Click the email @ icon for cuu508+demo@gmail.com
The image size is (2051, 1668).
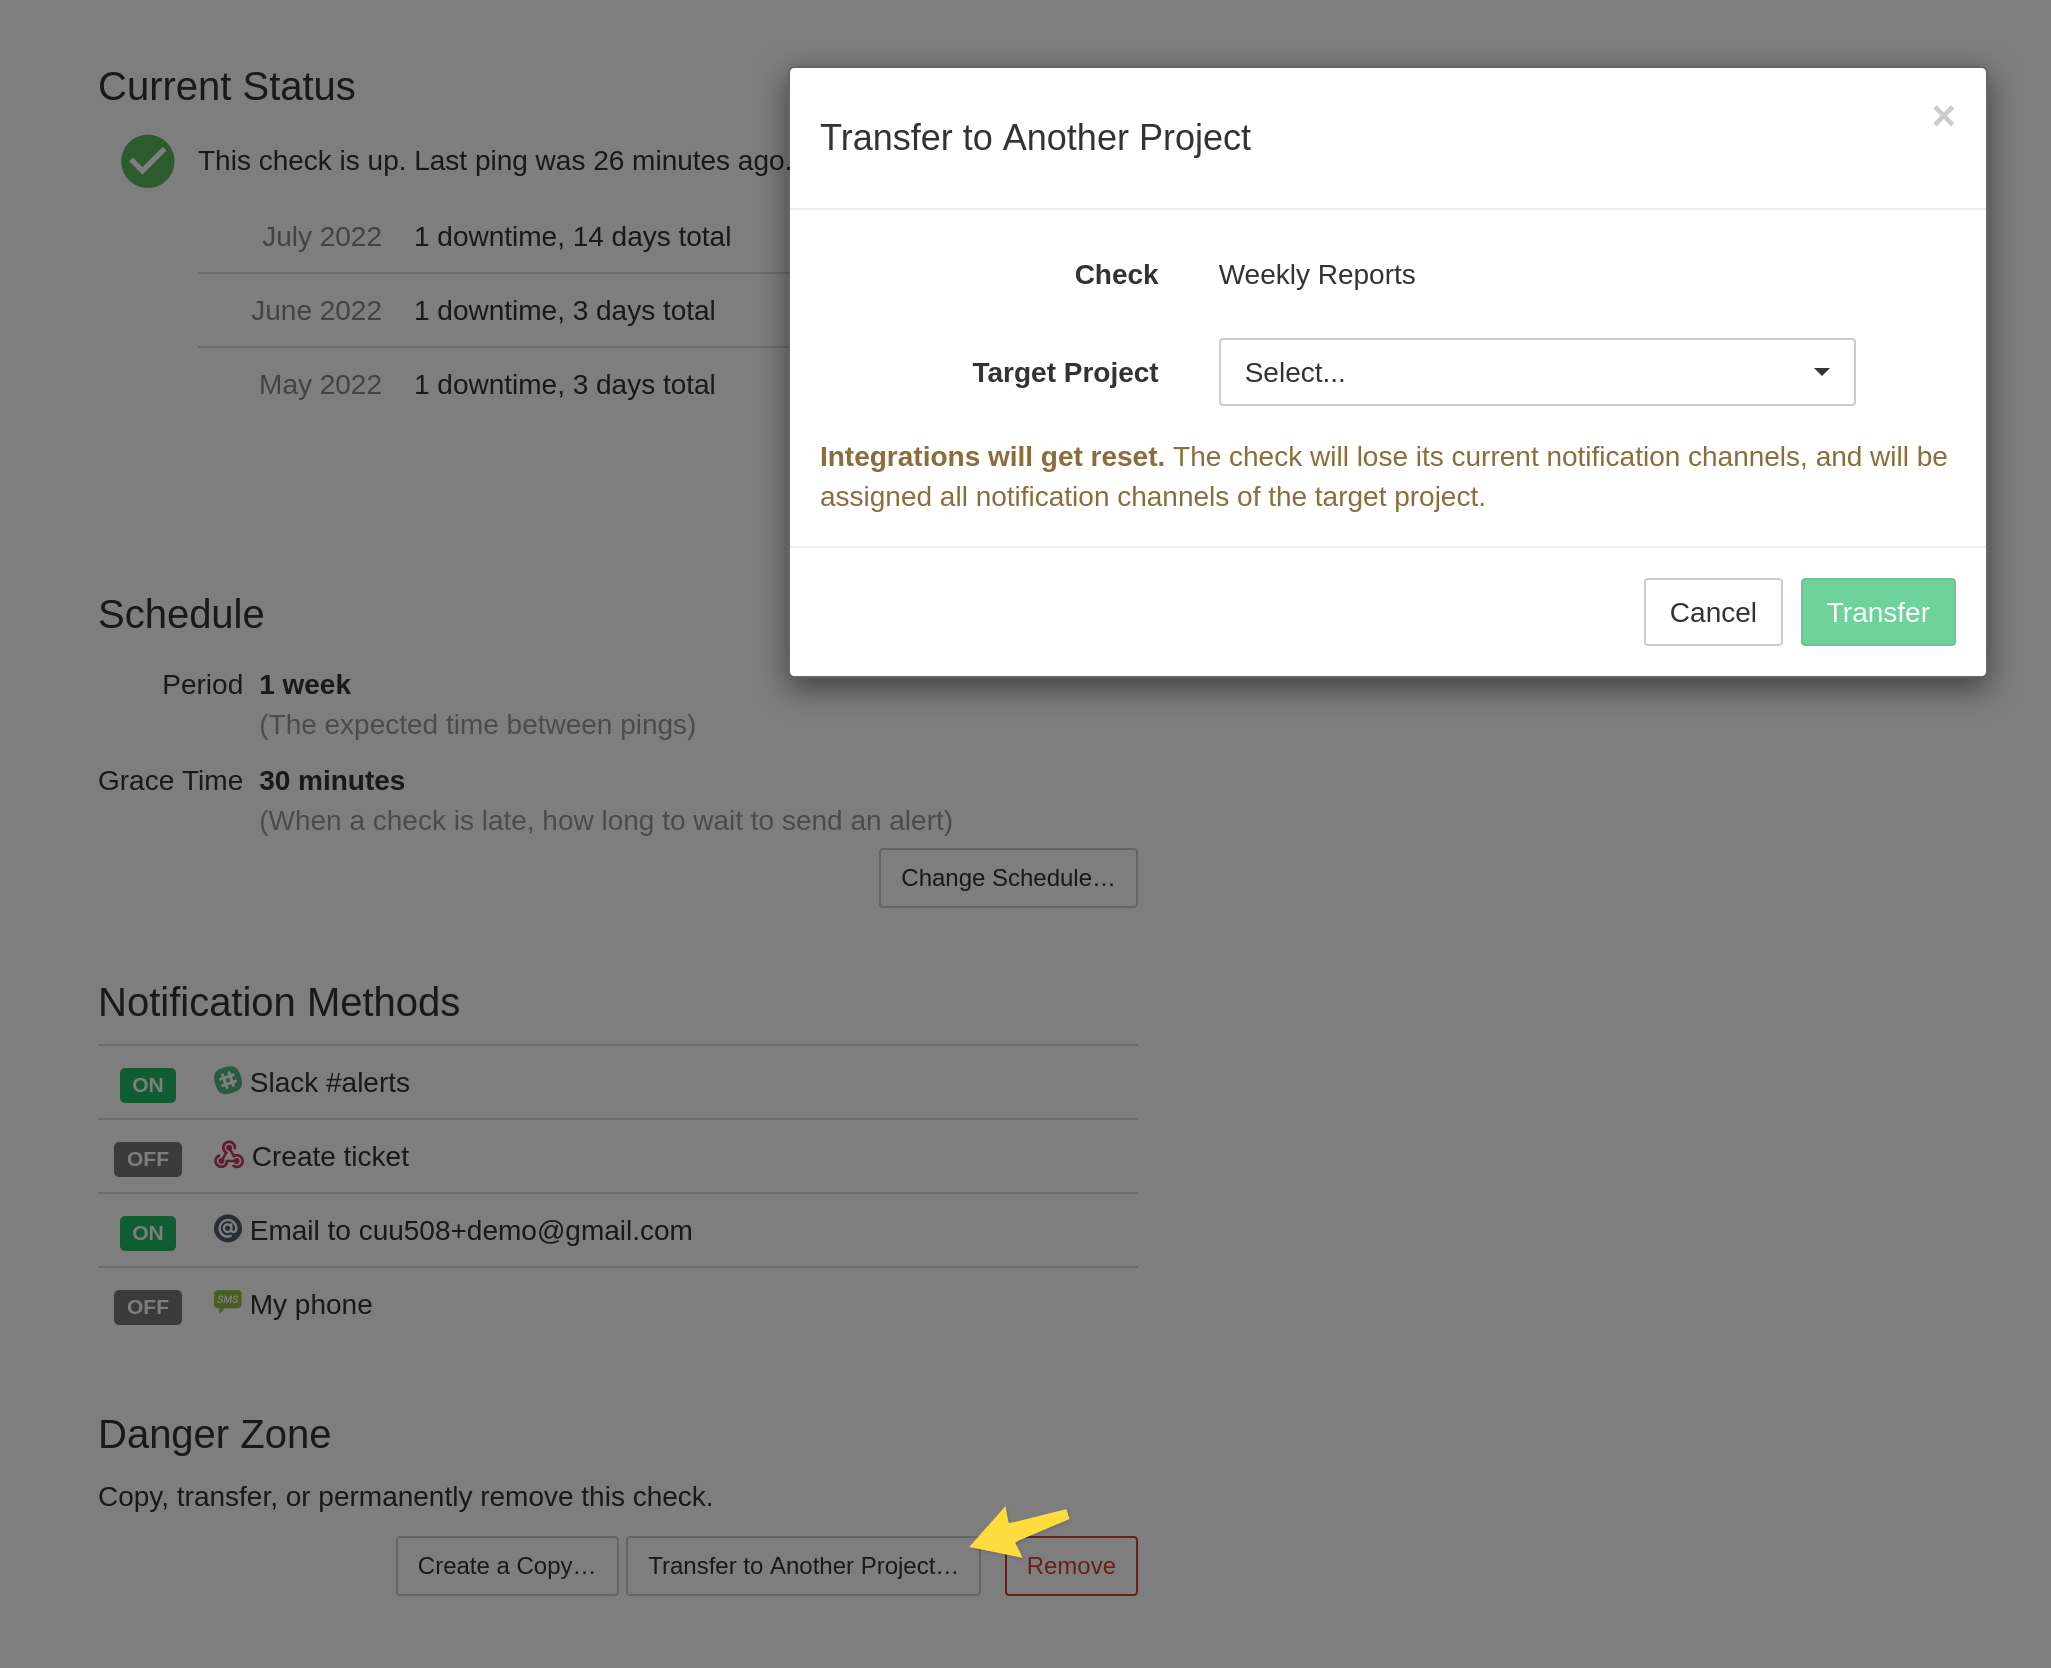coord(227,1229)
